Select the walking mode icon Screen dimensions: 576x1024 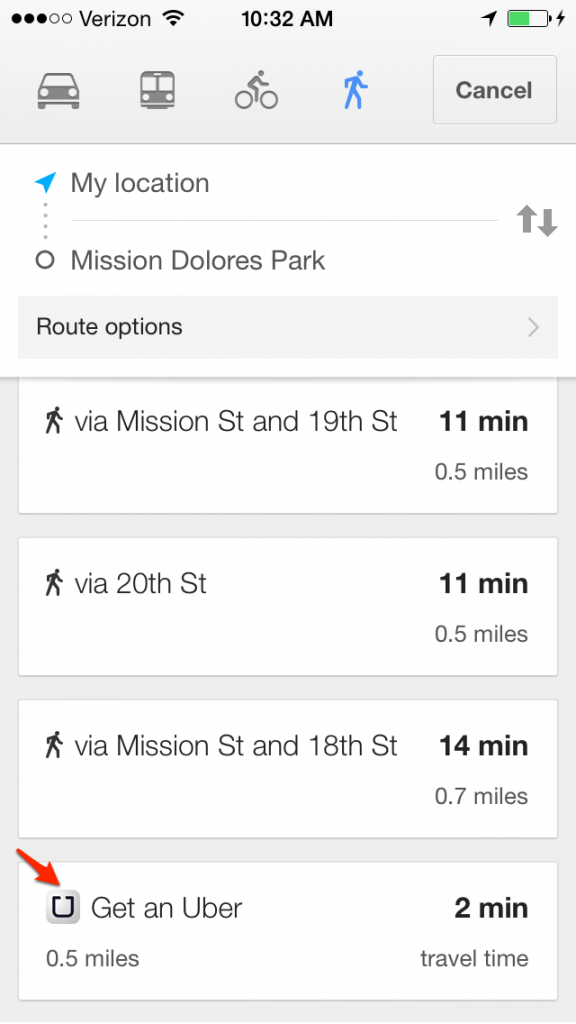(x=355, y=89)
